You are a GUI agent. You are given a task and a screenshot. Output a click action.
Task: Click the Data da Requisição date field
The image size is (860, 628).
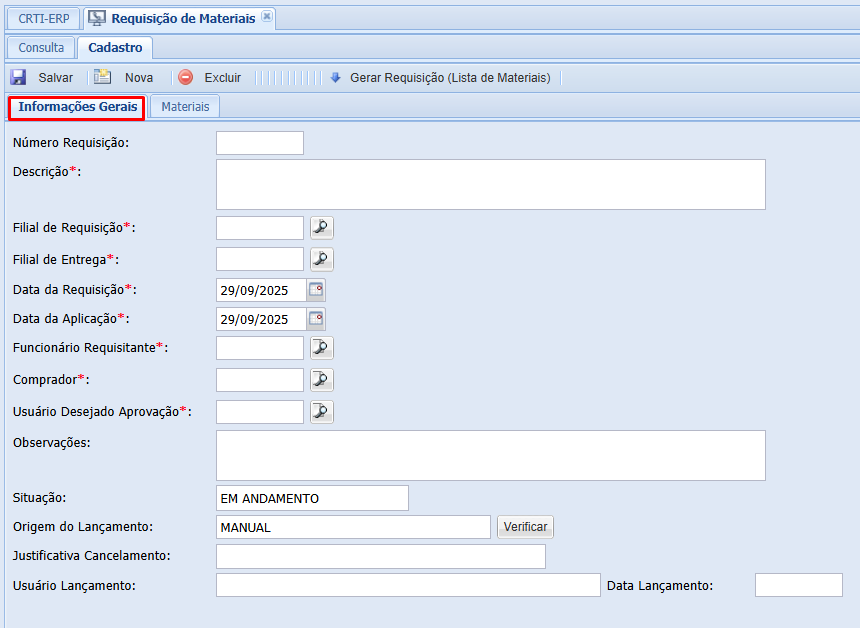click(x=261, y=290)
